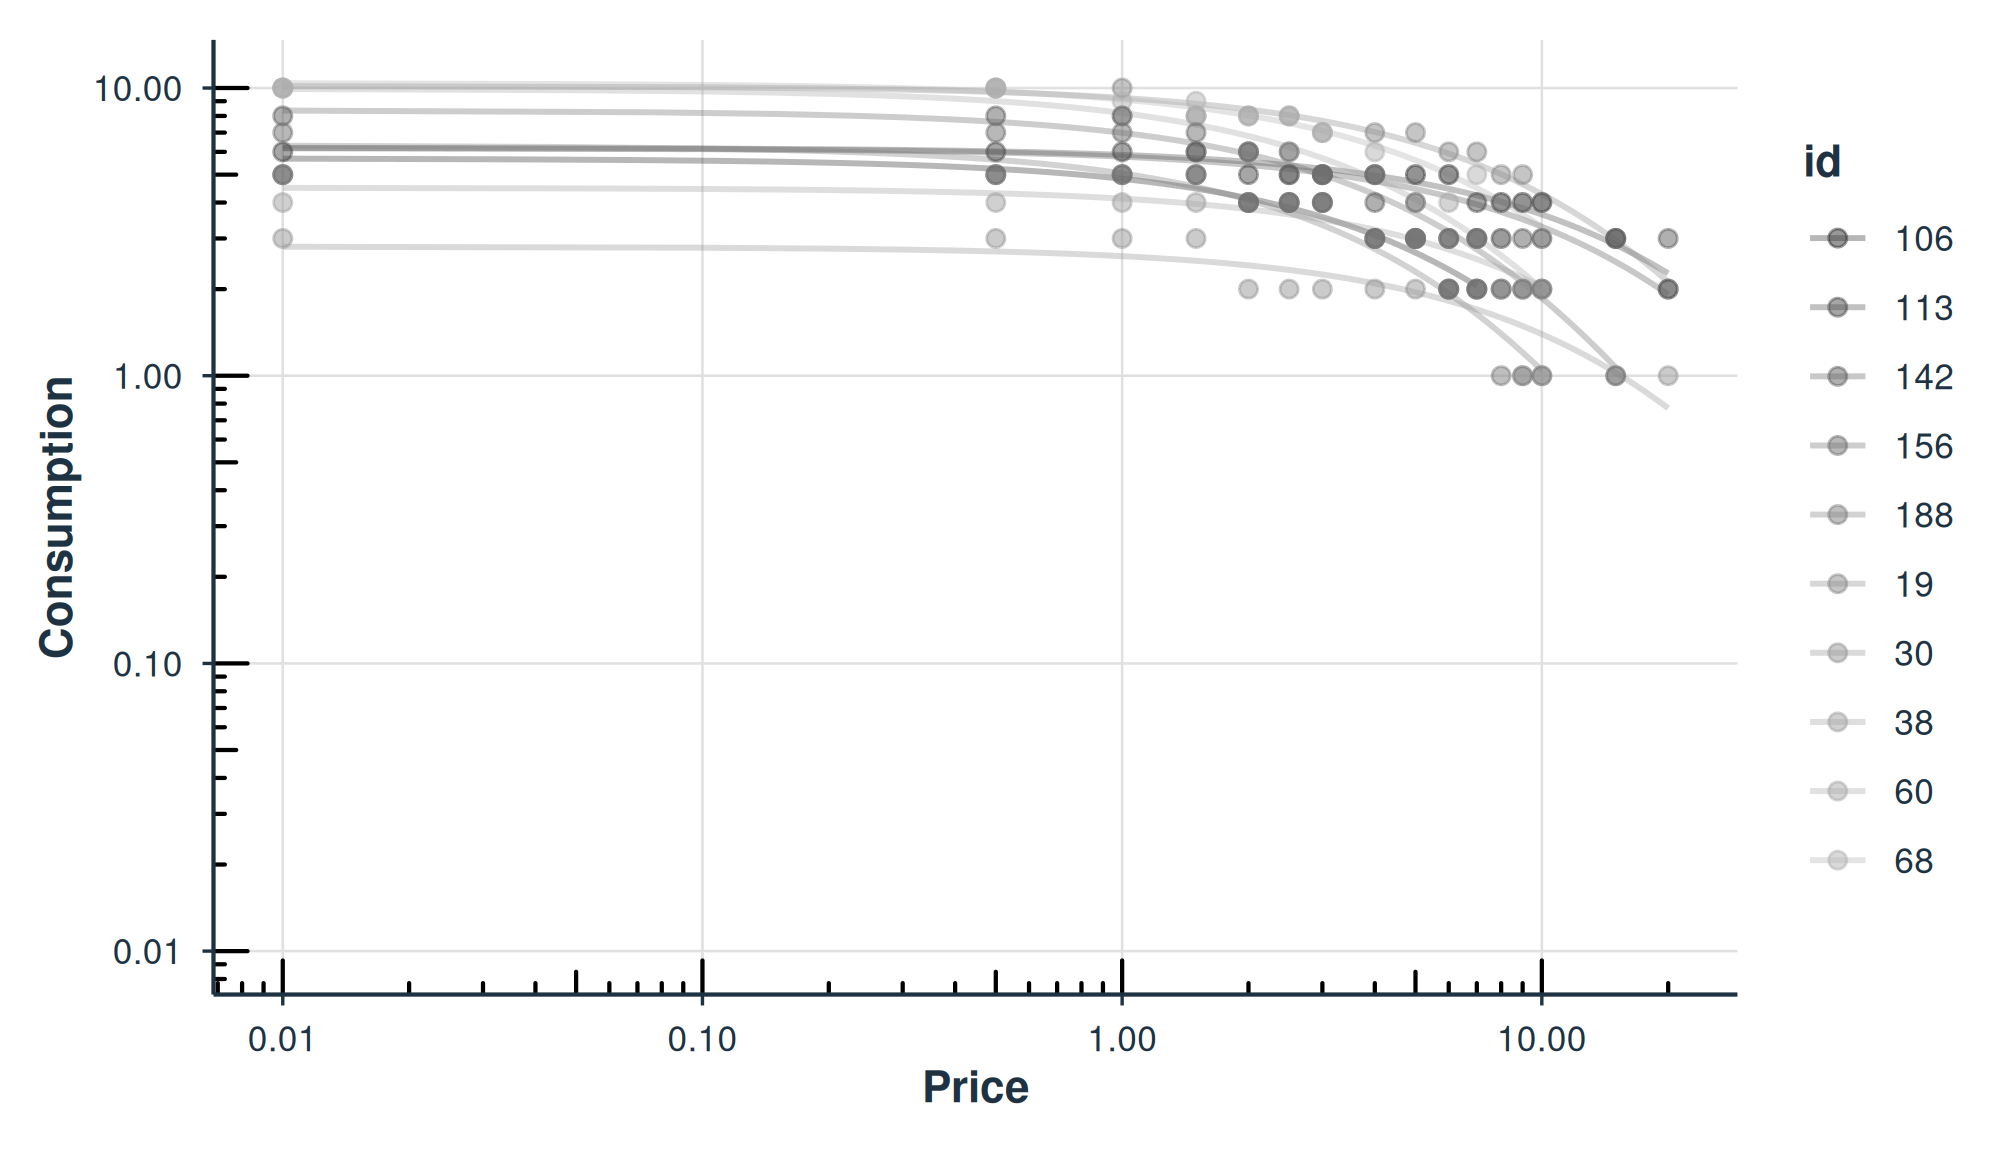Select the 0.10 tick label on the Consumption axis
This screenshot has width=2016, height=1152.
click(x=147, y=664)
